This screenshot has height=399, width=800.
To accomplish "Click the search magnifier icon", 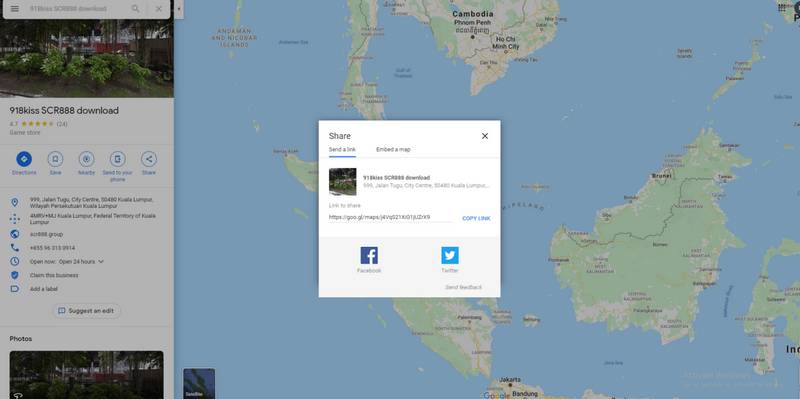I will 135,9.
